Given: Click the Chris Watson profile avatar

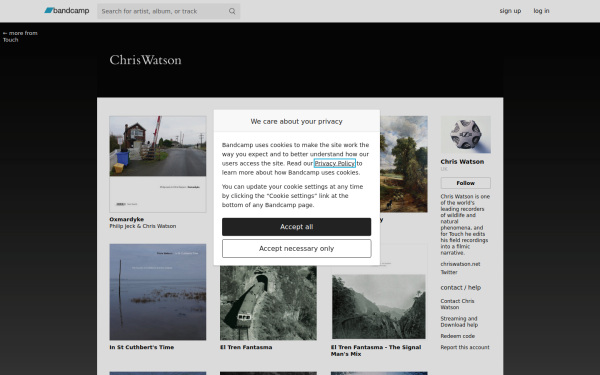Looking at the screenshot, I should tap(465, 135).
